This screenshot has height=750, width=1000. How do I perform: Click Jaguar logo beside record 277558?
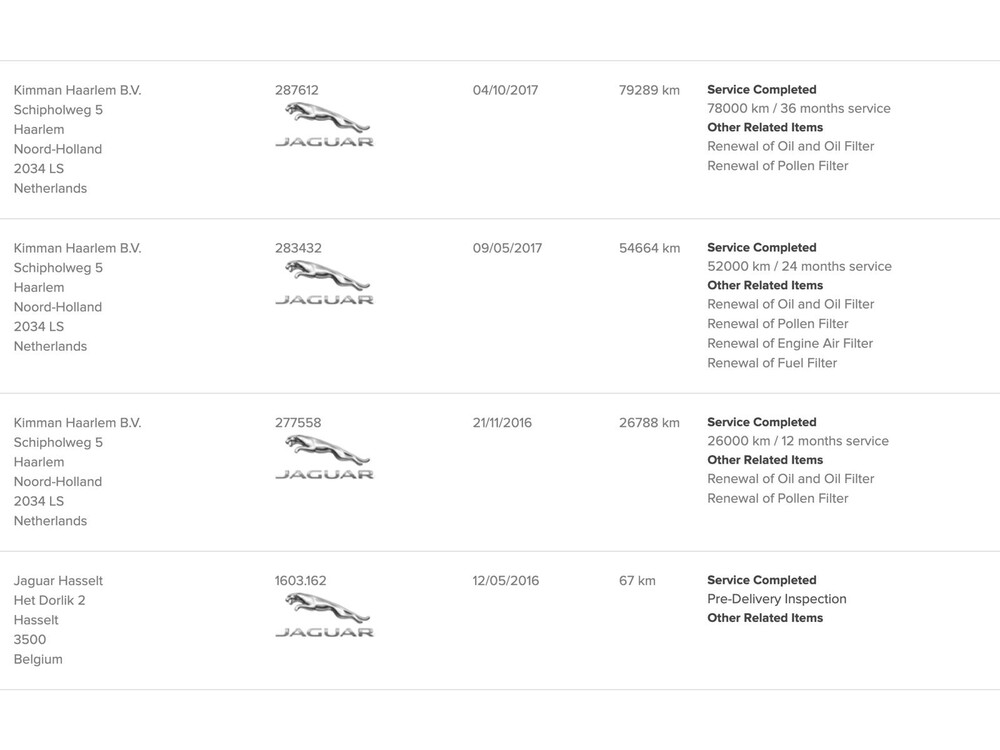point(324,458)
